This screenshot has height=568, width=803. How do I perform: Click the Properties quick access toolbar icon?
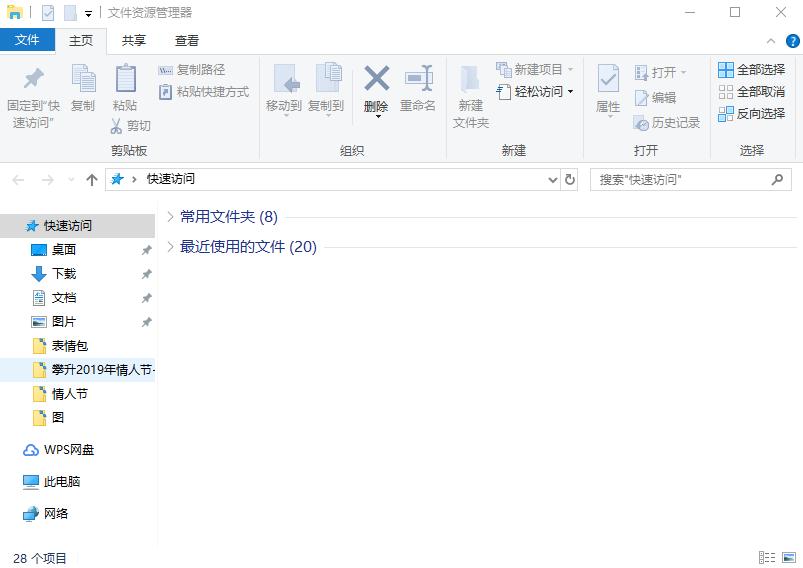pyautogui.click(x=48, y=12)
